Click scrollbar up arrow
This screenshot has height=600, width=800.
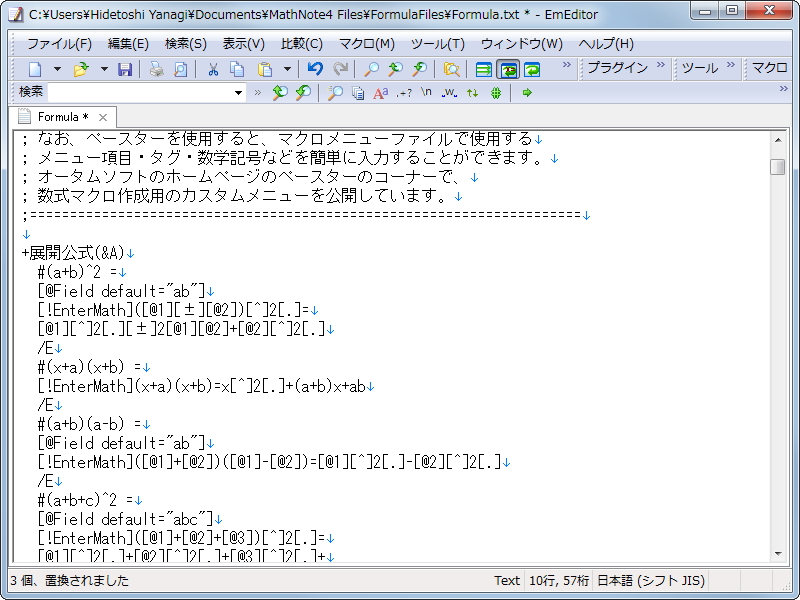(778, 139)
